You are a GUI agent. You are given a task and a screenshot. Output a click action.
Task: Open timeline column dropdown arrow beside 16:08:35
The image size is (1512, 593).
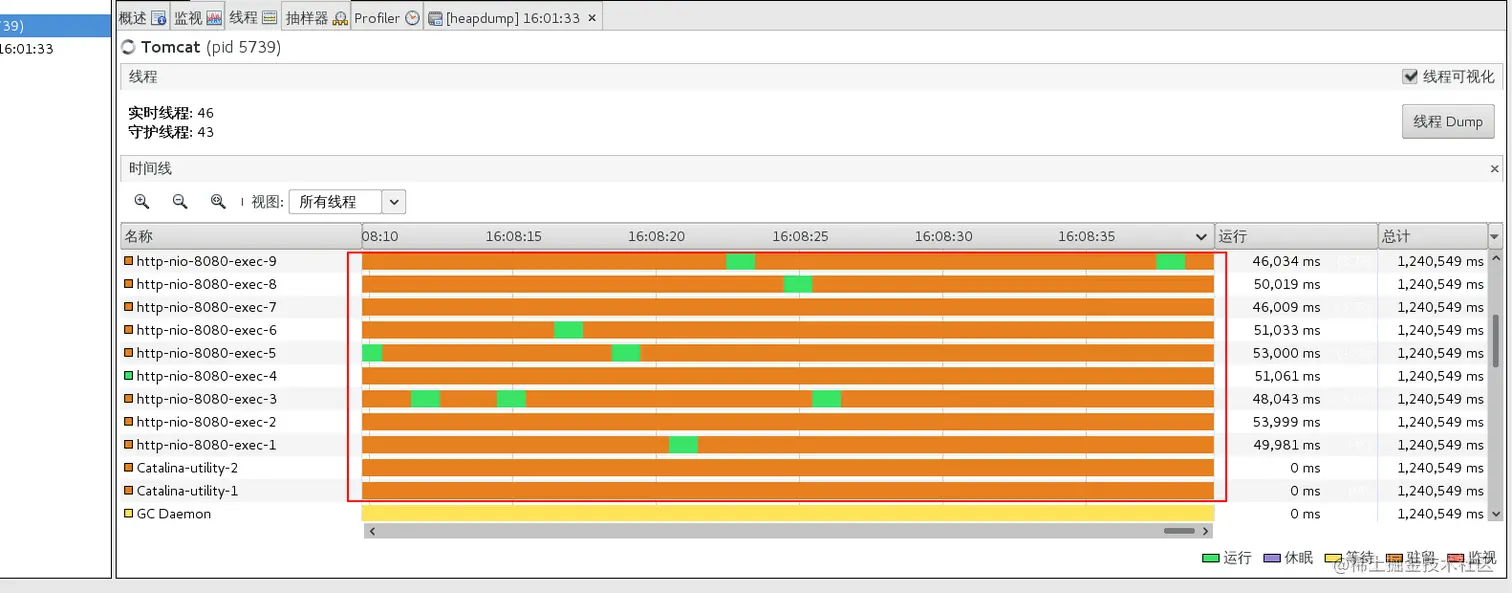(1201, 237)
